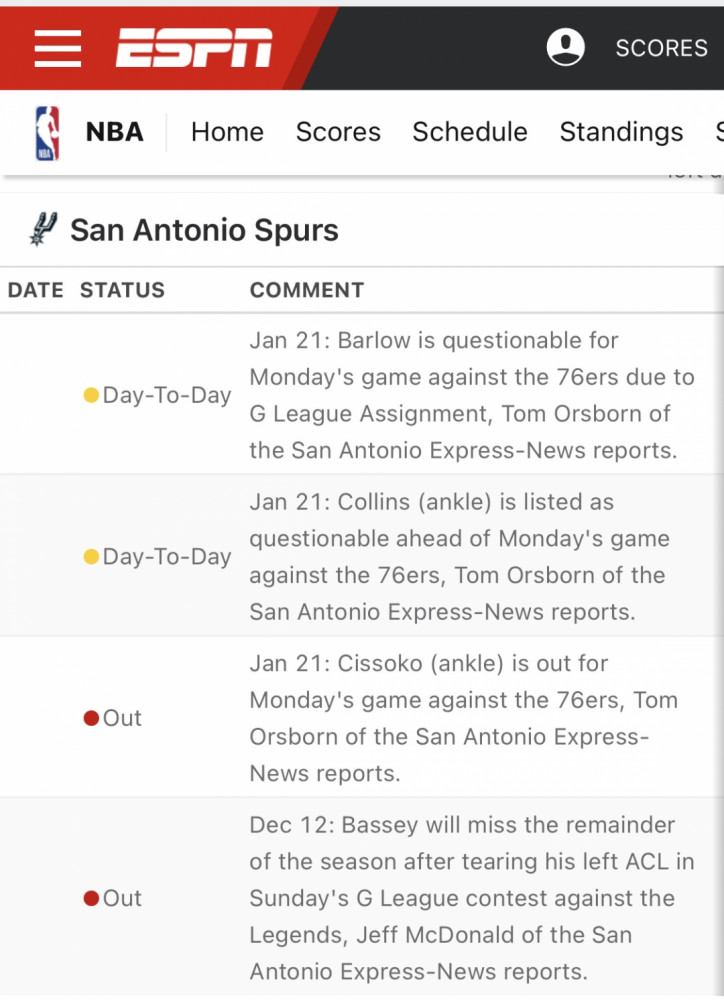Switch to the Scores tab
724x1000 pixels.
[338, 132]
